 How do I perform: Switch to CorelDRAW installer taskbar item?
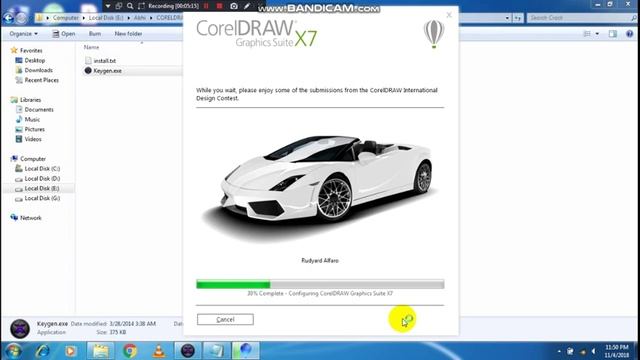click(x=245, y=351)
